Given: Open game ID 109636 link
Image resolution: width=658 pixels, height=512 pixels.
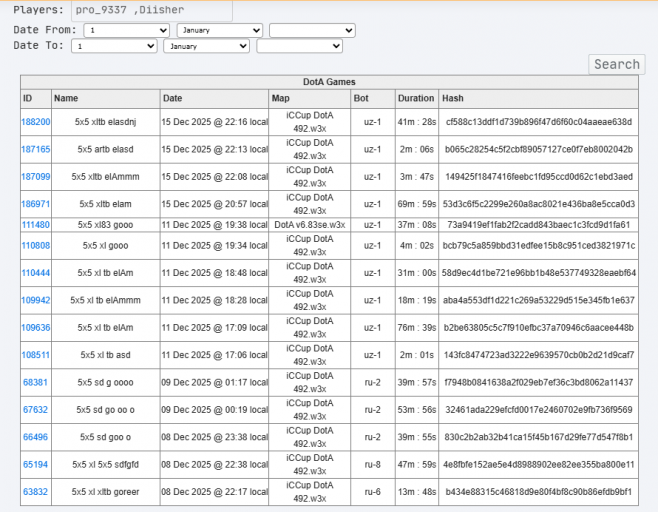Looking at the screenshot, I should (x=36, y=327).
